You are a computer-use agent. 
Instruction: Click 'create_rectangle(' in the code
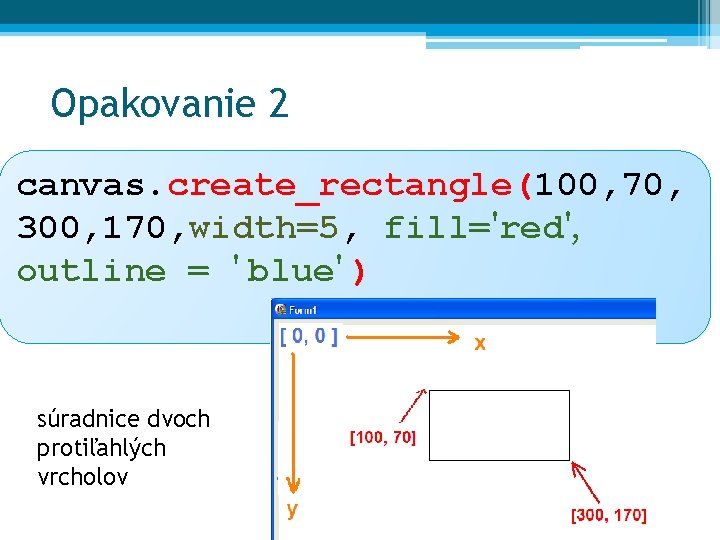point(350,186)
